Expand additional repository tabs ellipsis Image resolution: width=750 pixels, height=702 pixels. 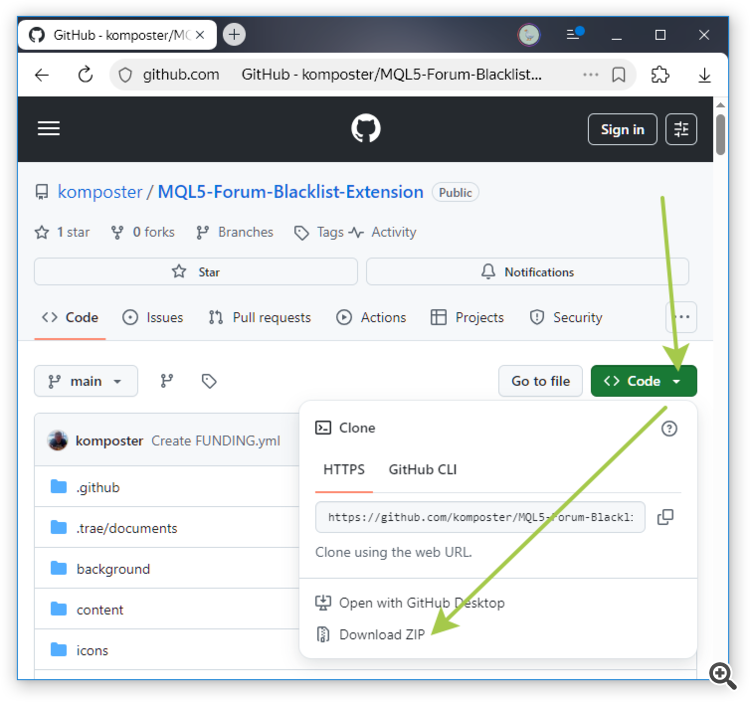click(x=681, y=317)
